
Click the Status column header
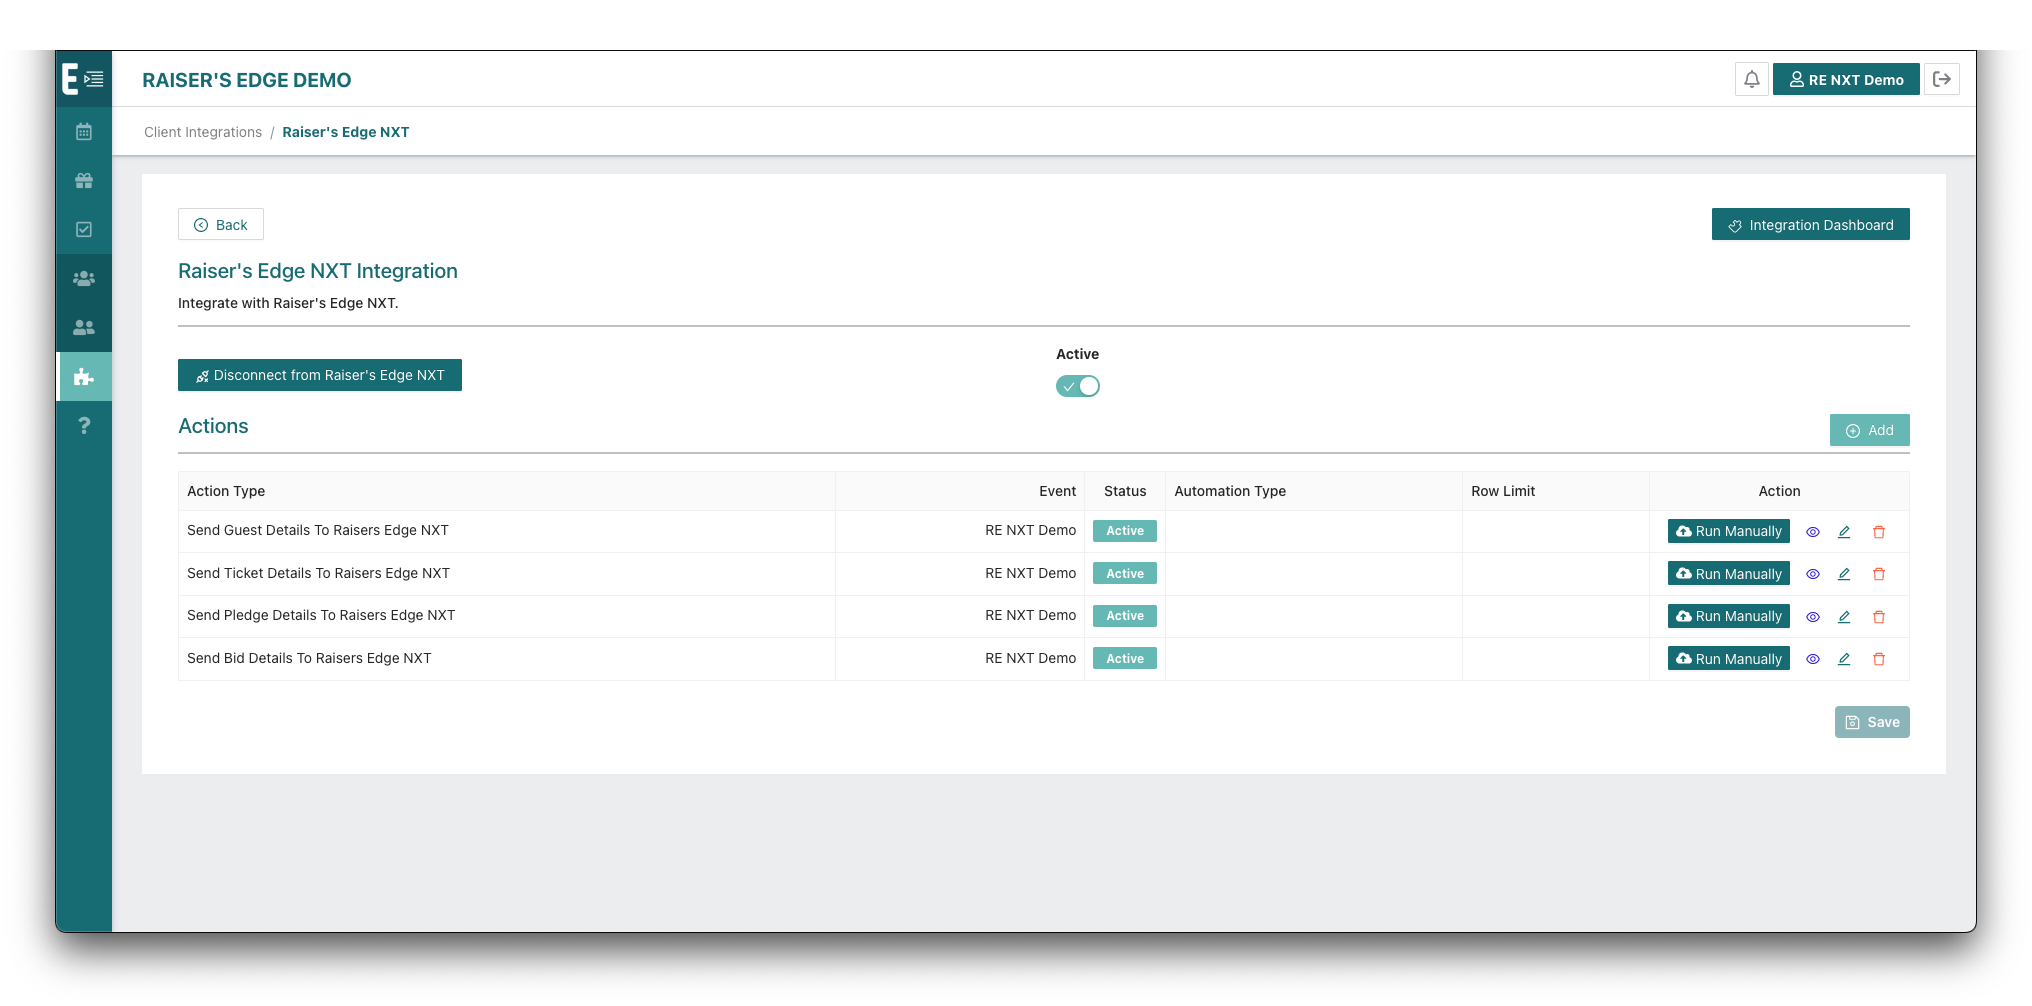pos(1125,491)
